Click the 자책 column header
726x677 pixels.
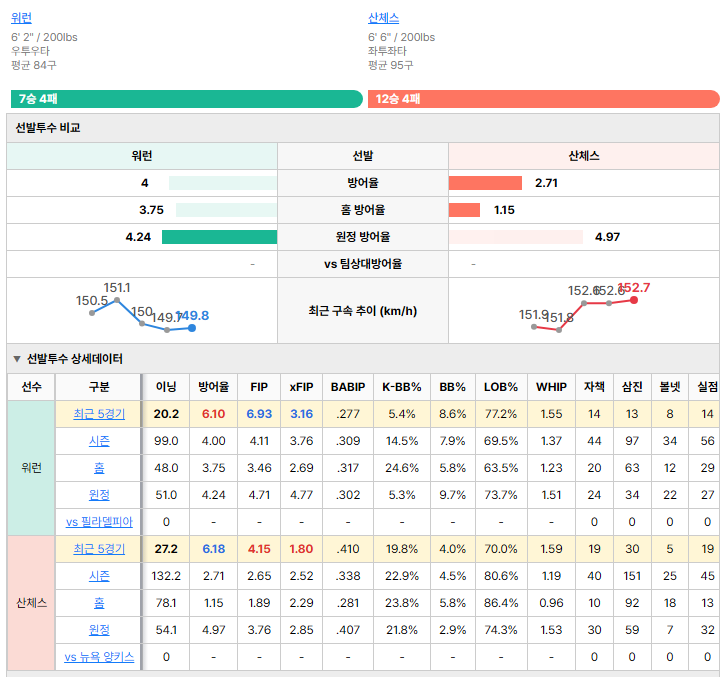tap(595, 387)
